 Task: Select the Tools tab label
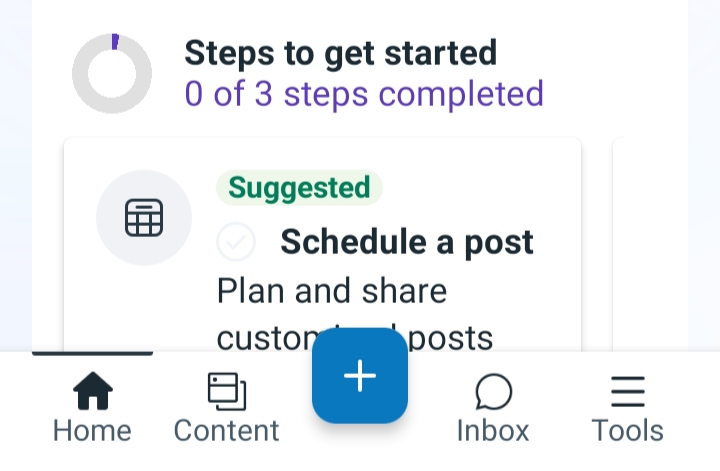tap(627, 431)
